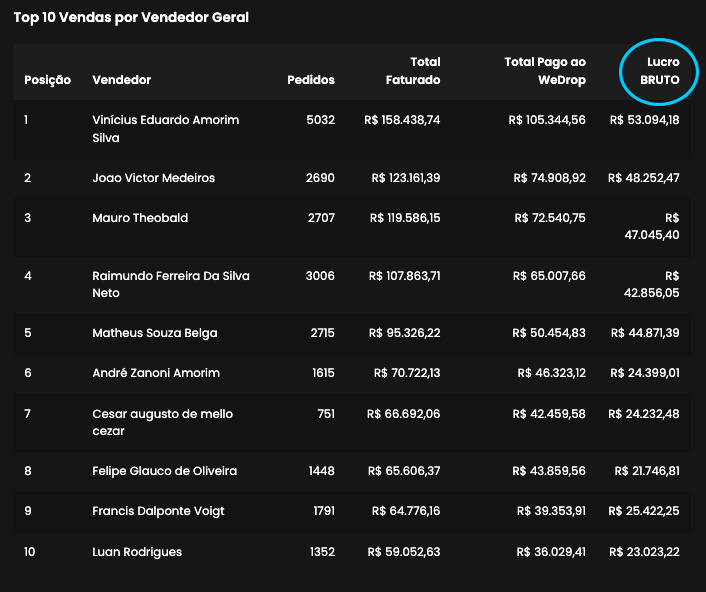Select the Vendedor column header

pyautogui.click(x=121, y=80)
